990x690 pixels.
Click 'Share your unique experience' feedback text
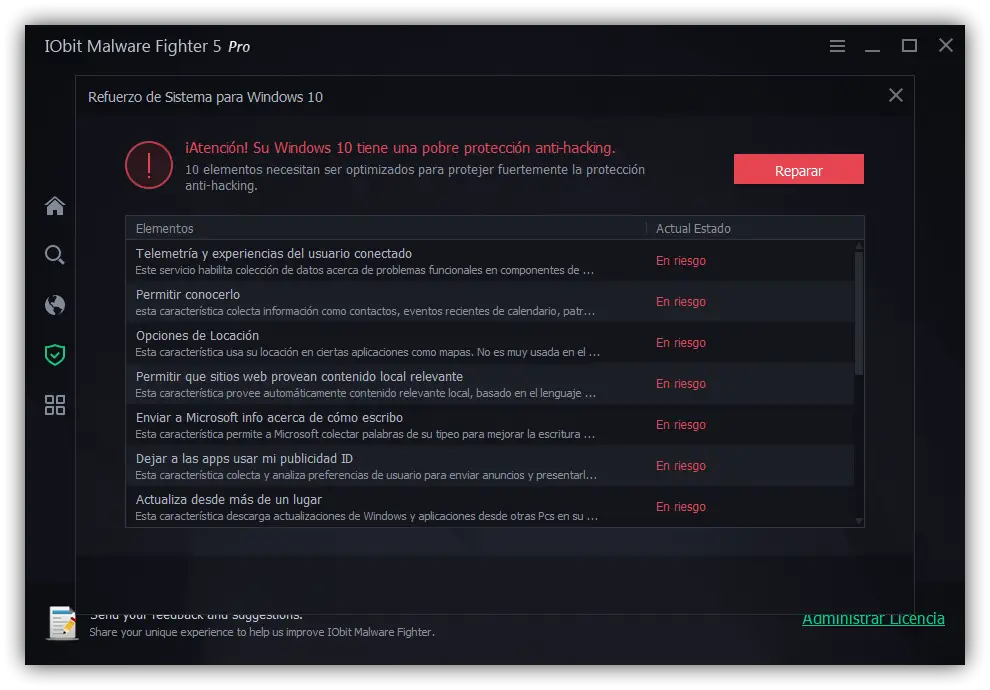261,632
